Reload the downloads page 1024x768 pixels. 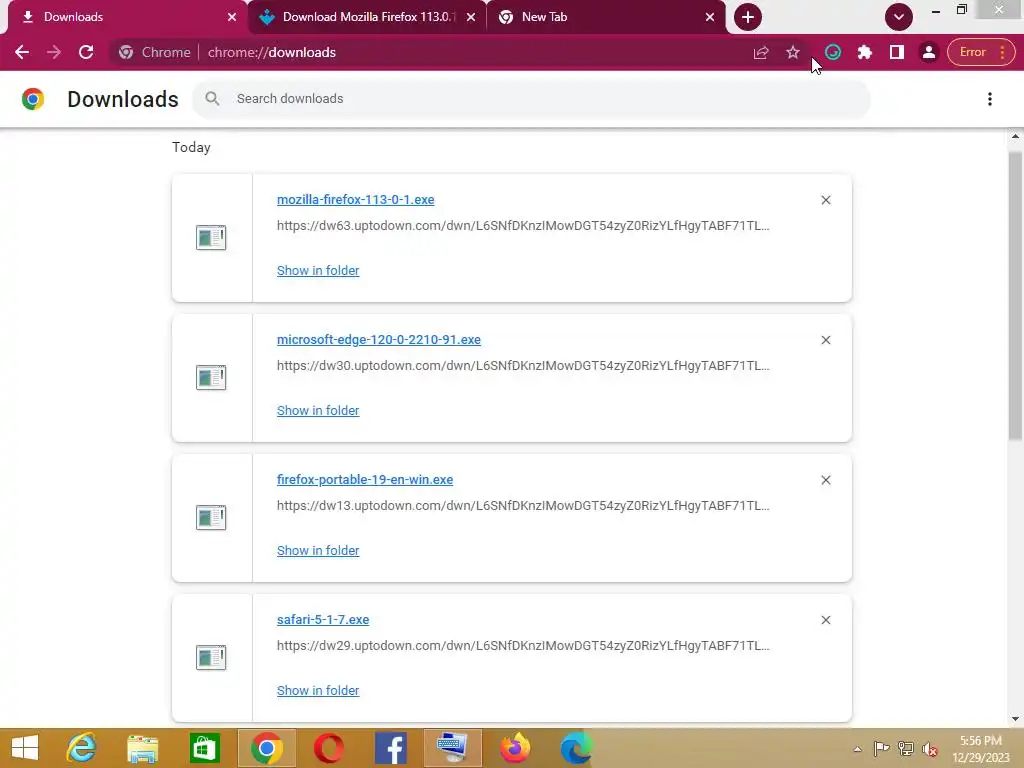[86, 52]
